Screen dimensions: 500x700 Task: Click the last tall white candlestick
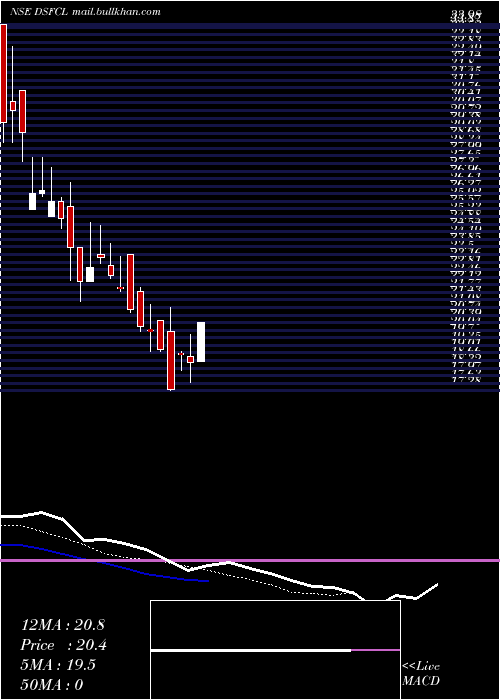pyautogui.click(x=201, y=342)
